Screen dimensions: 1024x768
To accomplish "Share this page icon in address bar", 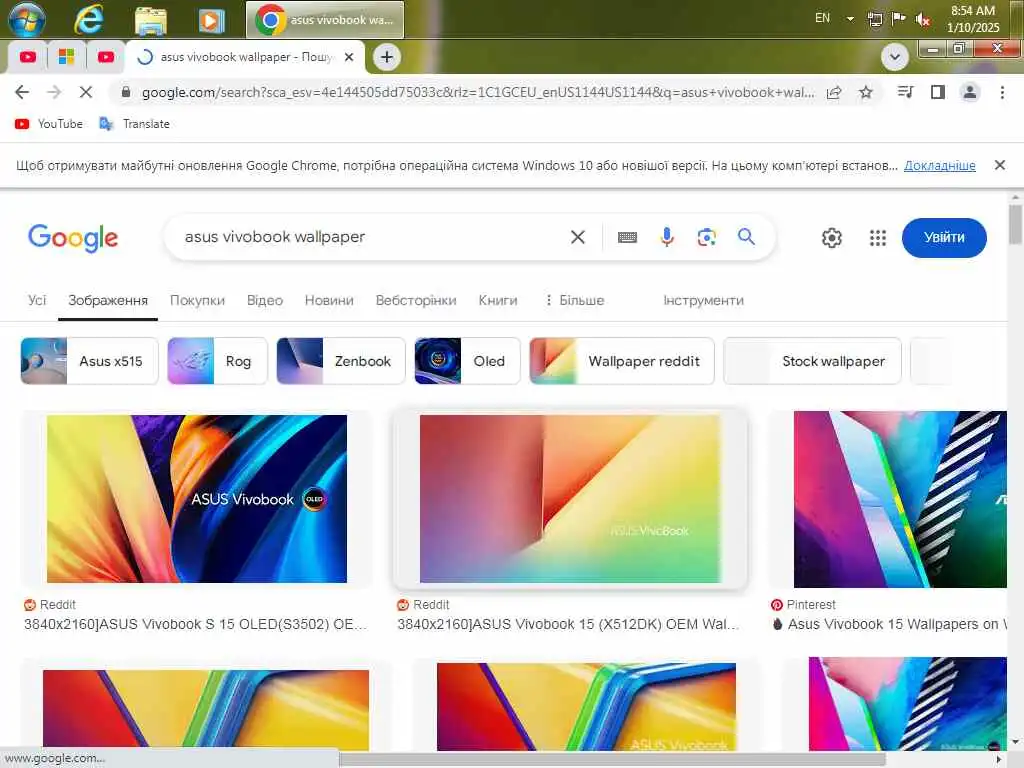I will tap(834, 93).
